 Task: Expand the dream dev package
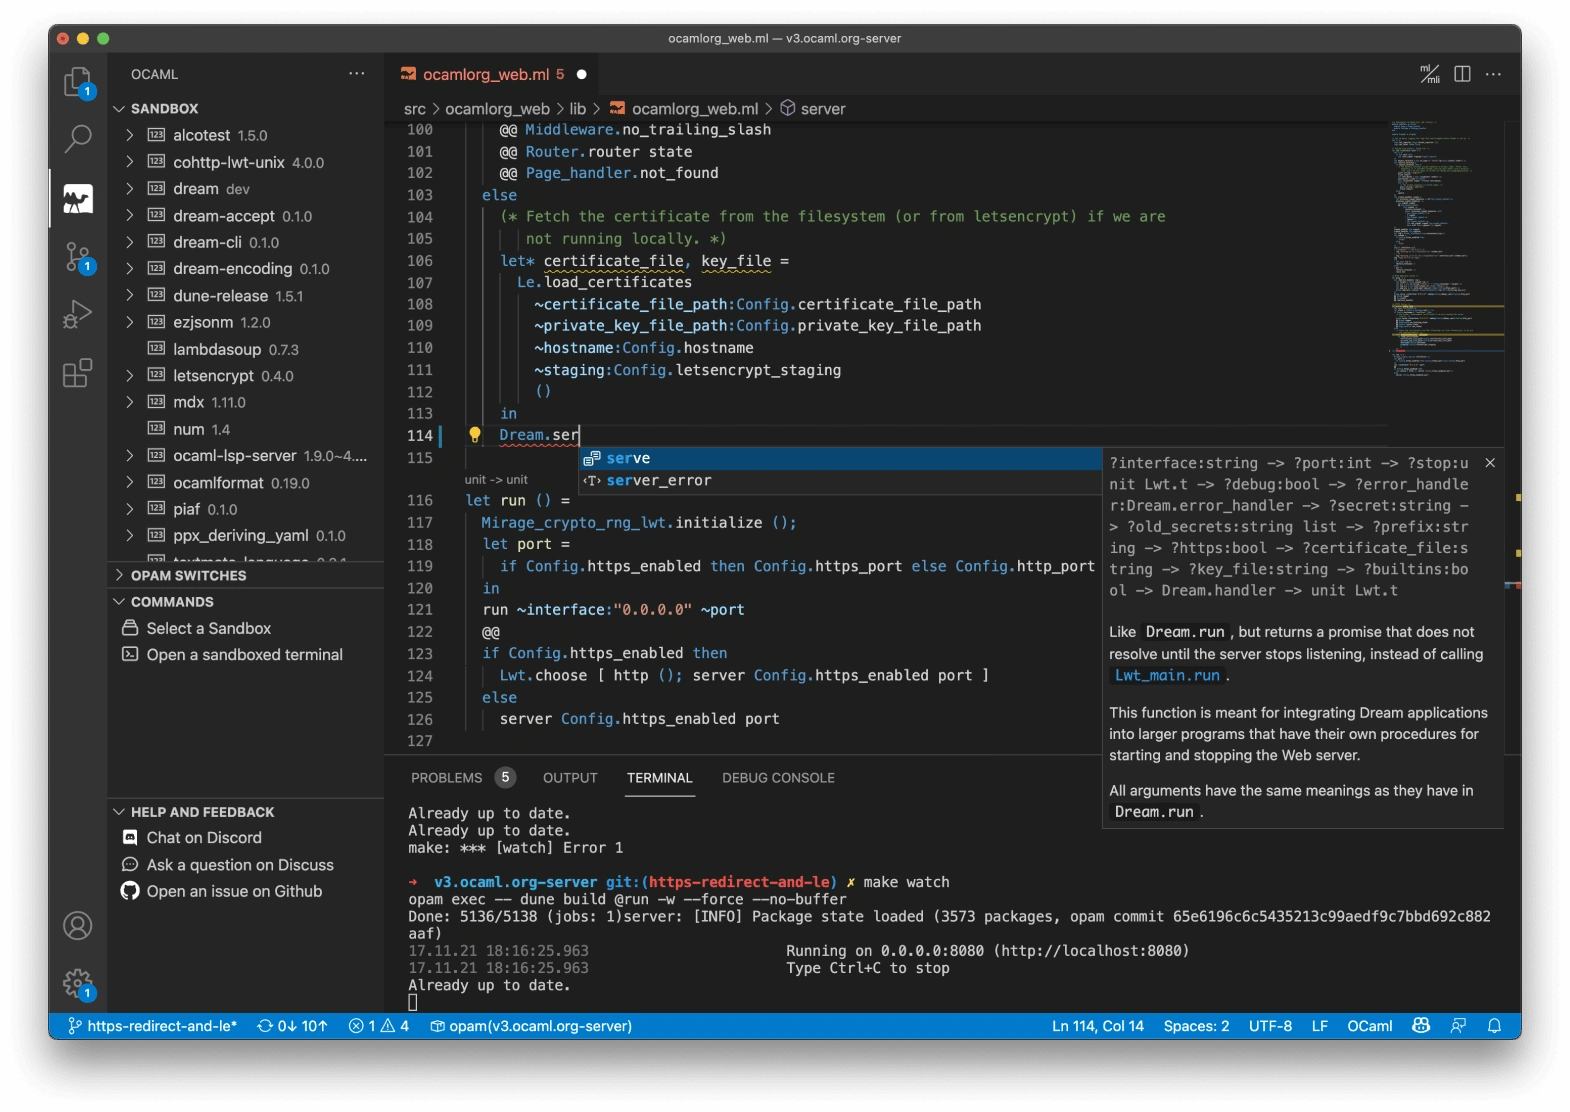(130, 189)
